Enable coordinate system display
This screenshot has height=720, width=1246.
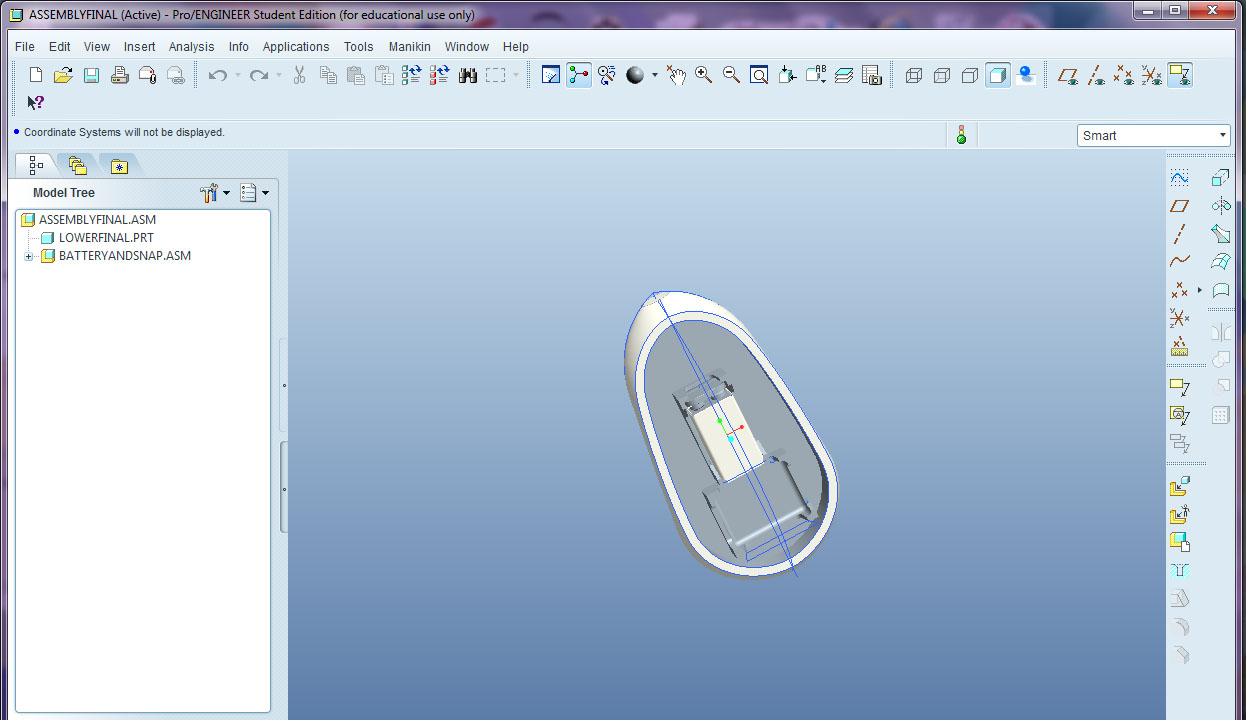coord(1150,74)
